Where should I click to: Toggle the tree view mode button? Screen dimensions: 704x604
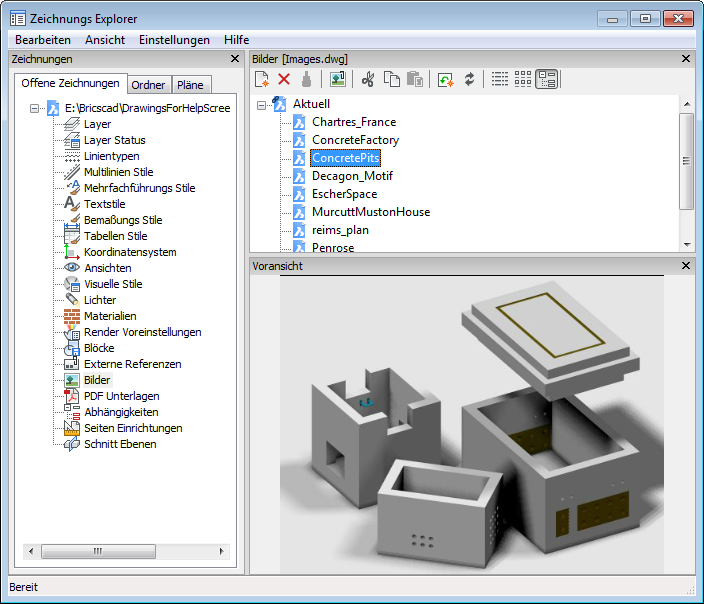(546, 79)
